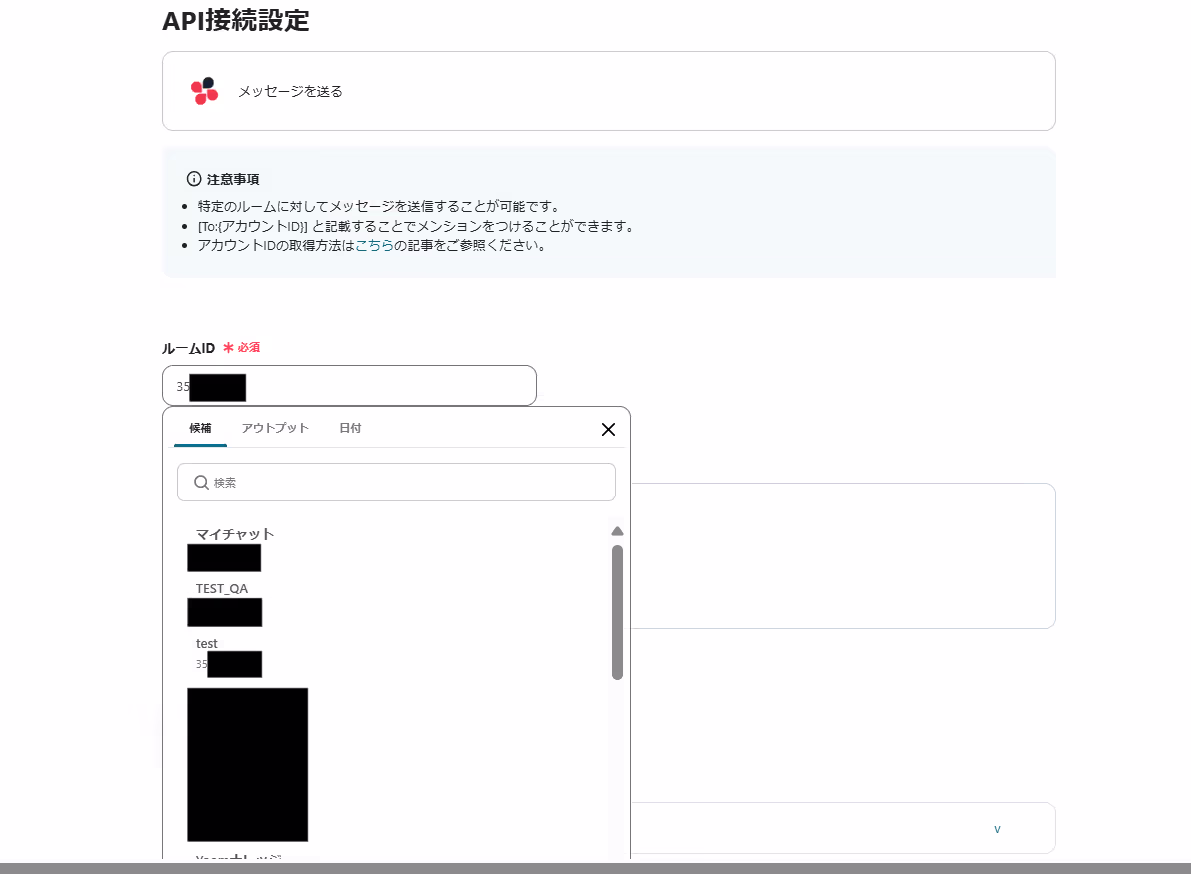Click the message text area behind the popup
Viewport: 1191px width, 874px height.
coord(843,556)
